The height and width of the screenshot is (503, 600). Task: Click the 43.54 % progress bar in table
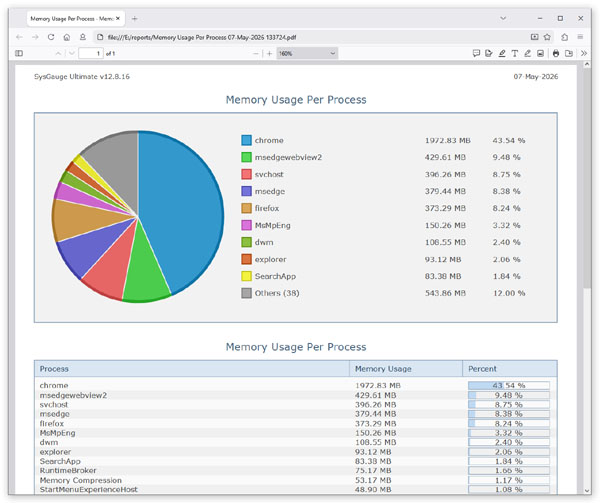pos(509,385)
